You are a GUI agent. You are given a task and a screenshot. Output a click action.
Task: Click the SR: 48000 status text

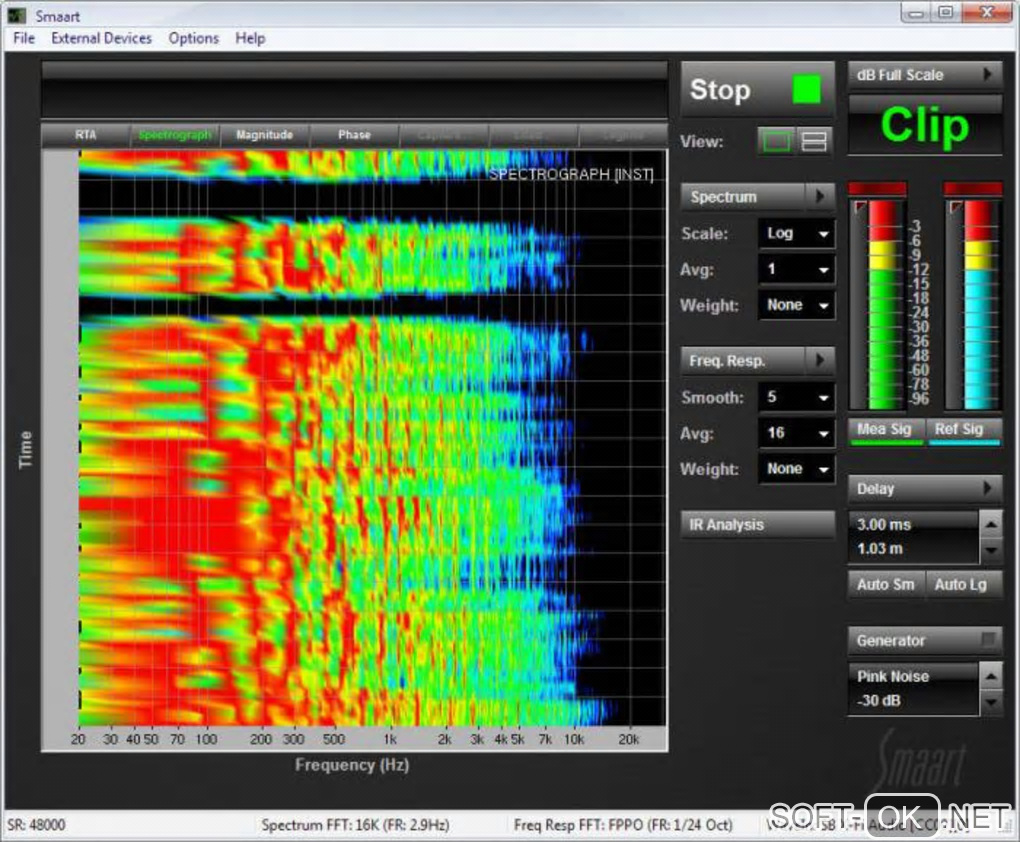[36, 824]
